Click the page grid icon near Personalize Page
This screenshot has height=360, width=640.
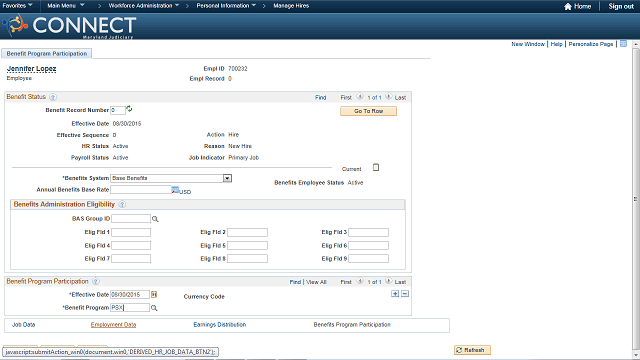pyautogui.click(x=623, y=44)
